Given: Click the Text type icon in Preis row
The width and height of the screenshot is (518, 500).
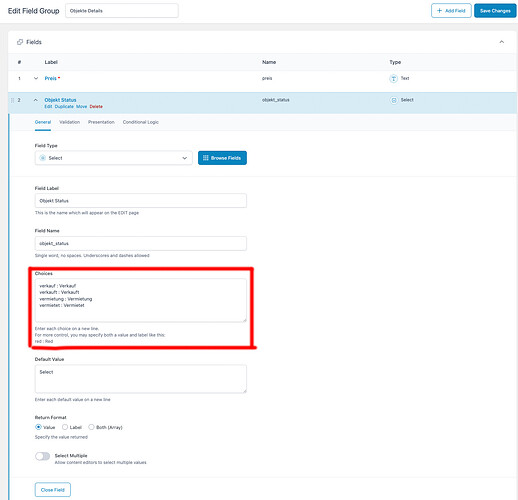Looking at the screenshot, I should (393, 79).
